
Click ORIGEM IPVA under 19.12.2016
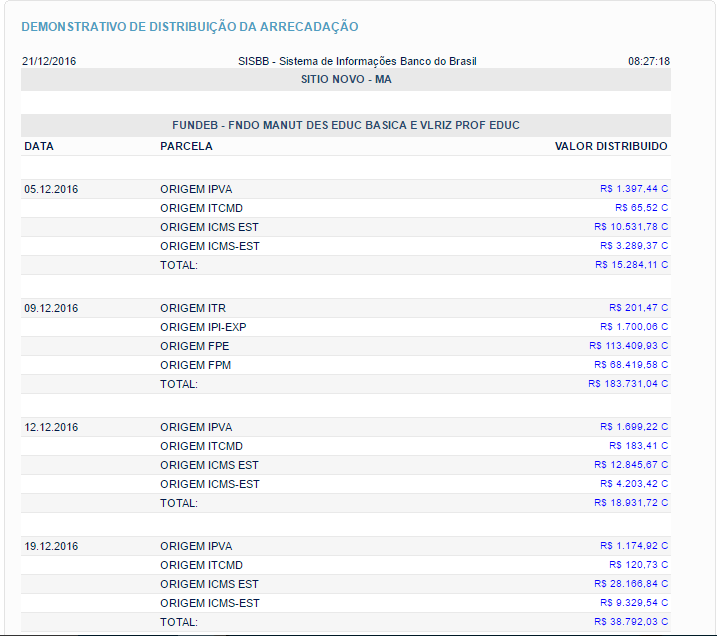196,546
